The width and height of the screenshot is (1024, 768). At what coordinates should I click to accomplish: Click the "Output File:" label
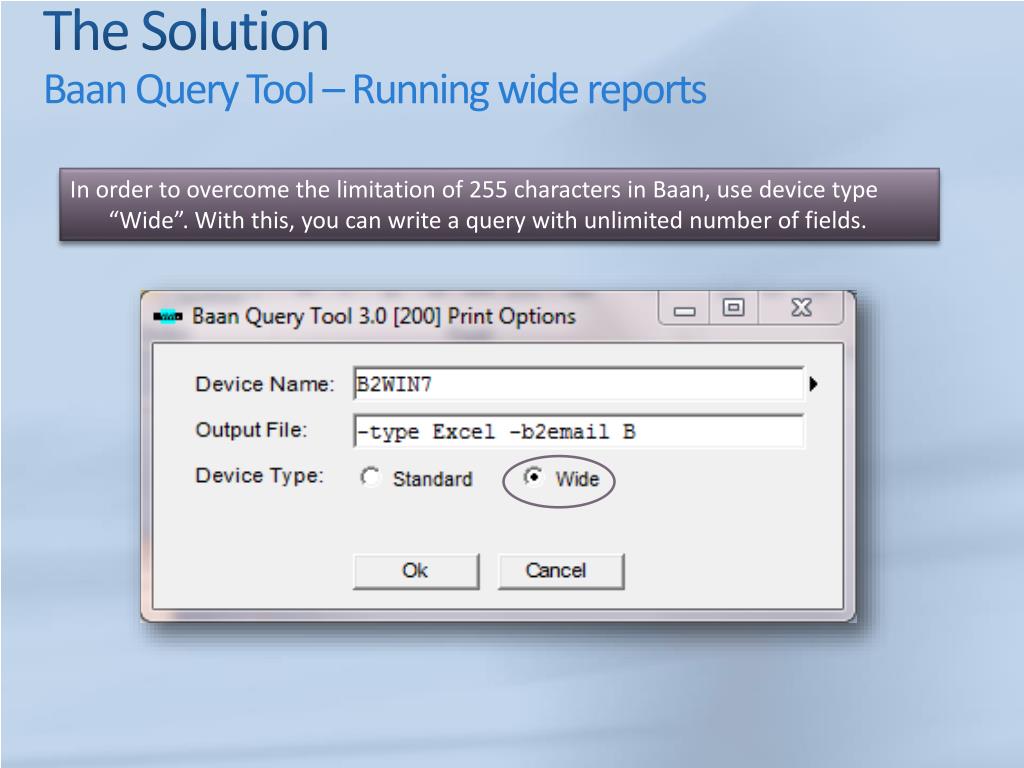point(251,430)
